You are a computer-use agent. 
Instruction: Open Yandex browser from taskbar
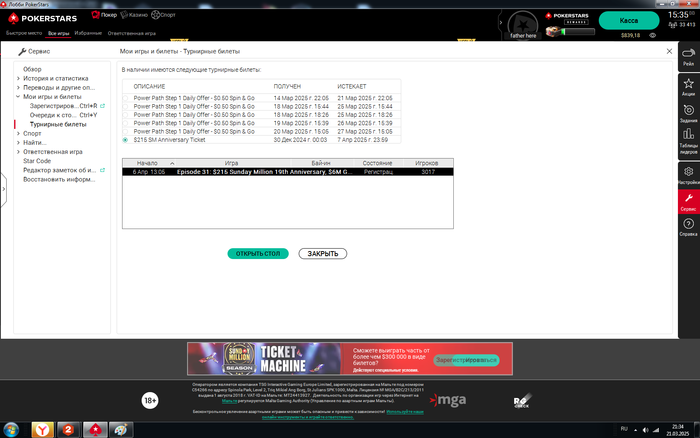[42, 430]
